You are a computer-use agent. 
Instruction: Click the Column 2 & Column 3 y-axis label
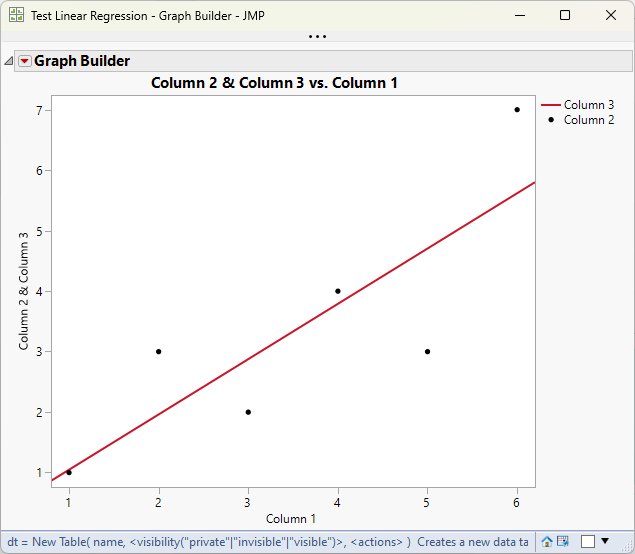tap(23, 291)
